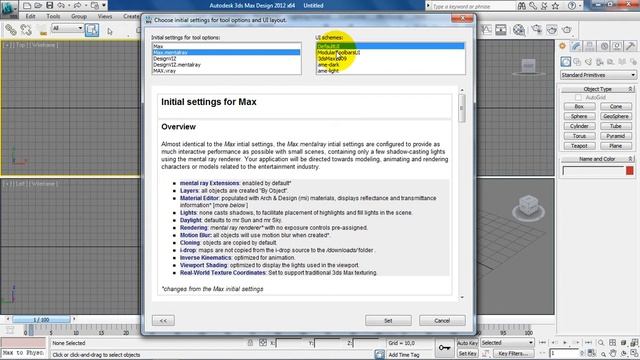Click the Sphere primitive button
The width and height of the screenshot is (640, 360).
[579, 116]
